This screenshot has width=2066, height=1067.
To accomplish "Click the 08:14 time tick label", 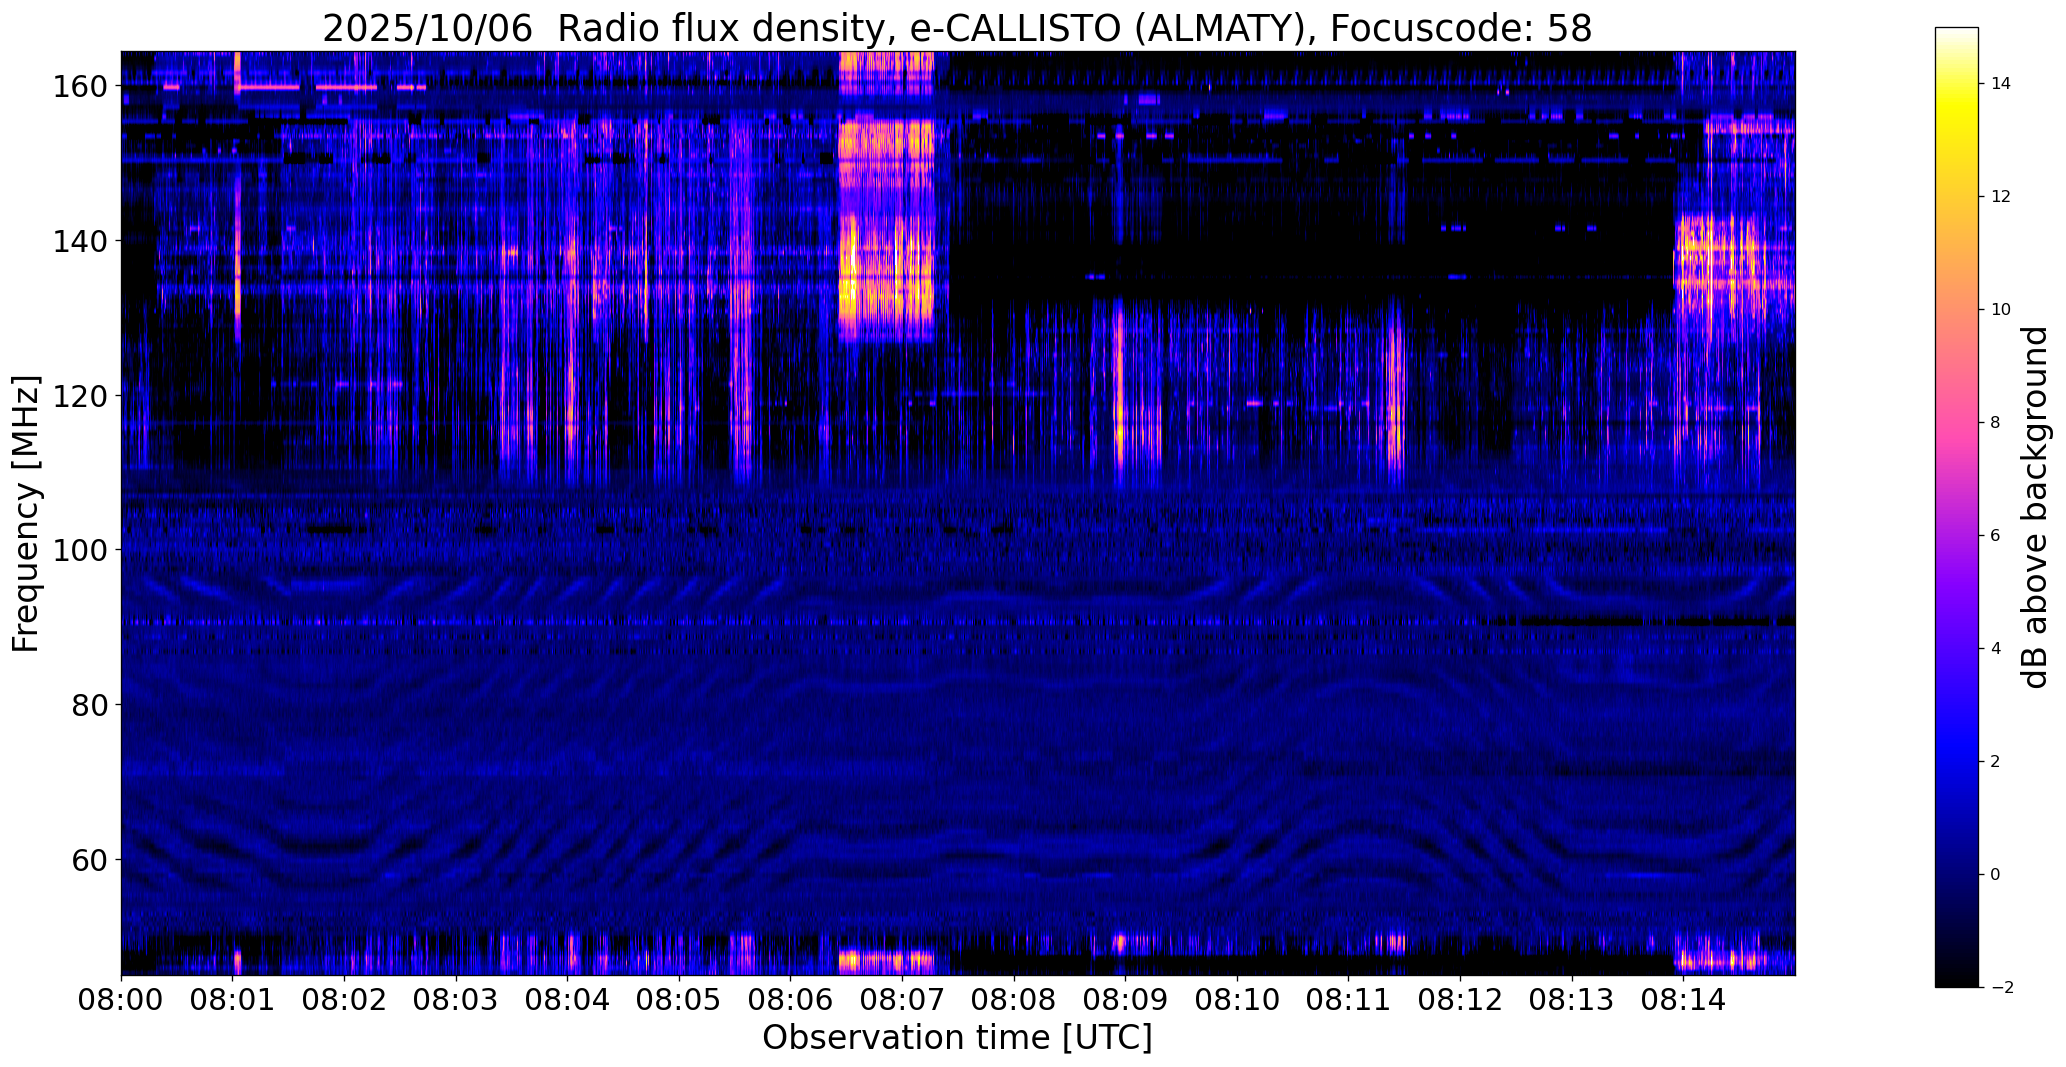I will pyautogui.click(x=1684, y=999).
